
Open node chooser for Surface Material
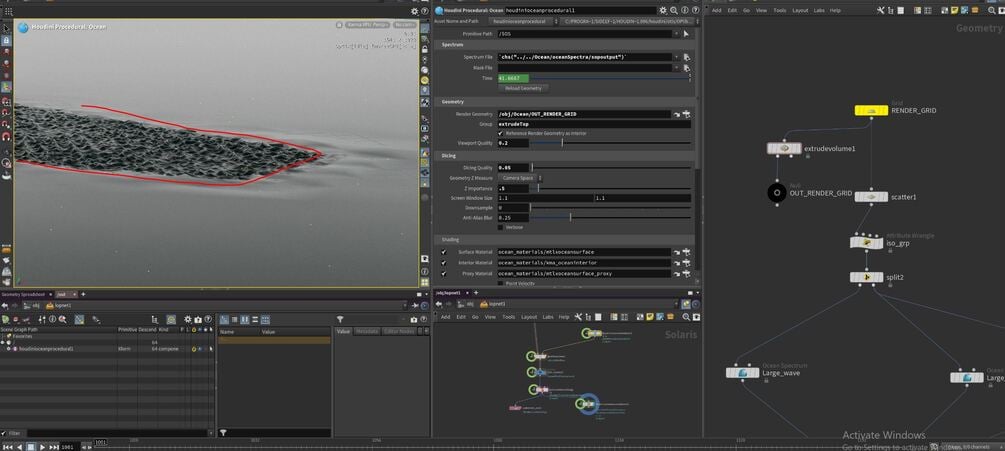[686, 252]
